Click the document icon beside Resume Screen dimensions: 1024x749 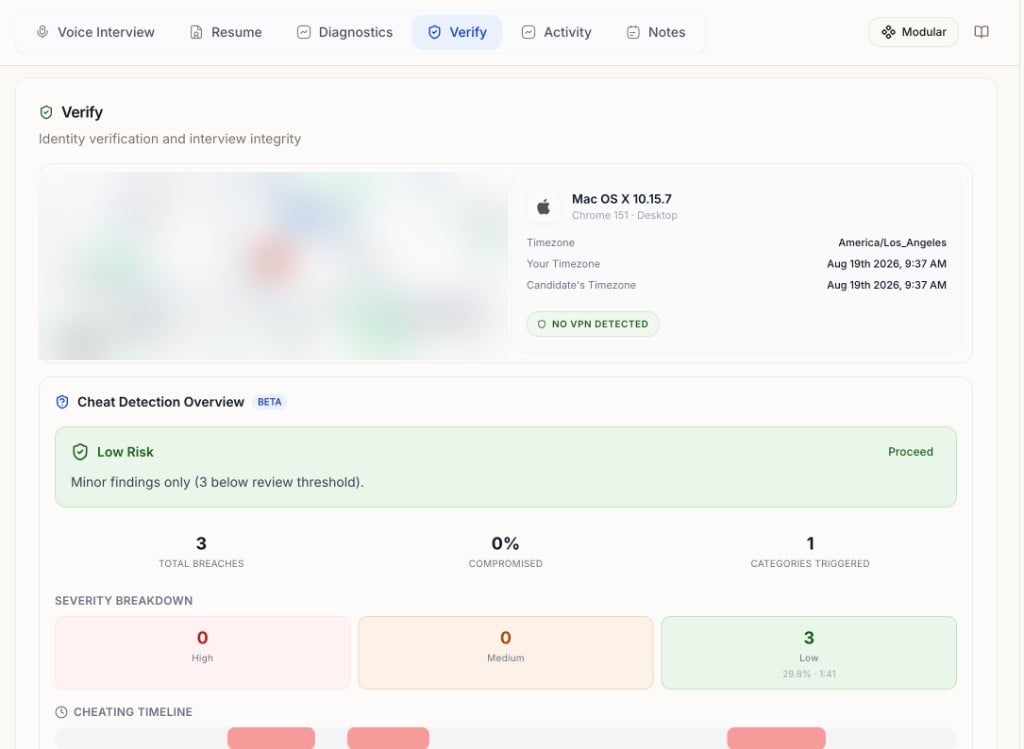pyautogui.click(x=196, y=32)
